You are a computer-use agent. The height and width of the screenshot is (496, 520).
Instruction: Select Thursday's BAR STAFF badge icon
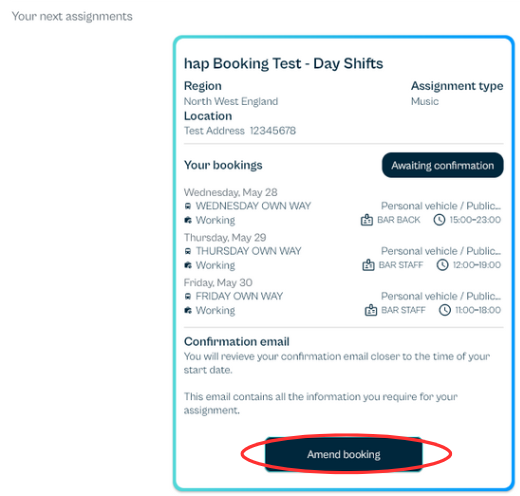[x=368, y=265]
